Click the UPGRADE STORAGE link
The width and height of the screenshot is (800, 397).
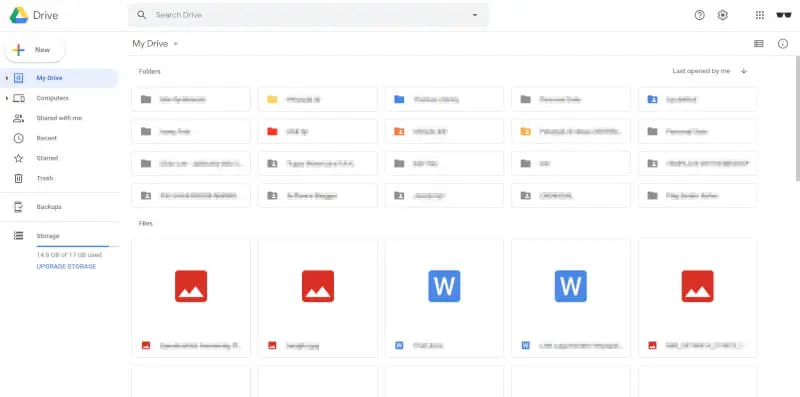pyautogui.click(x=66, y=266)
